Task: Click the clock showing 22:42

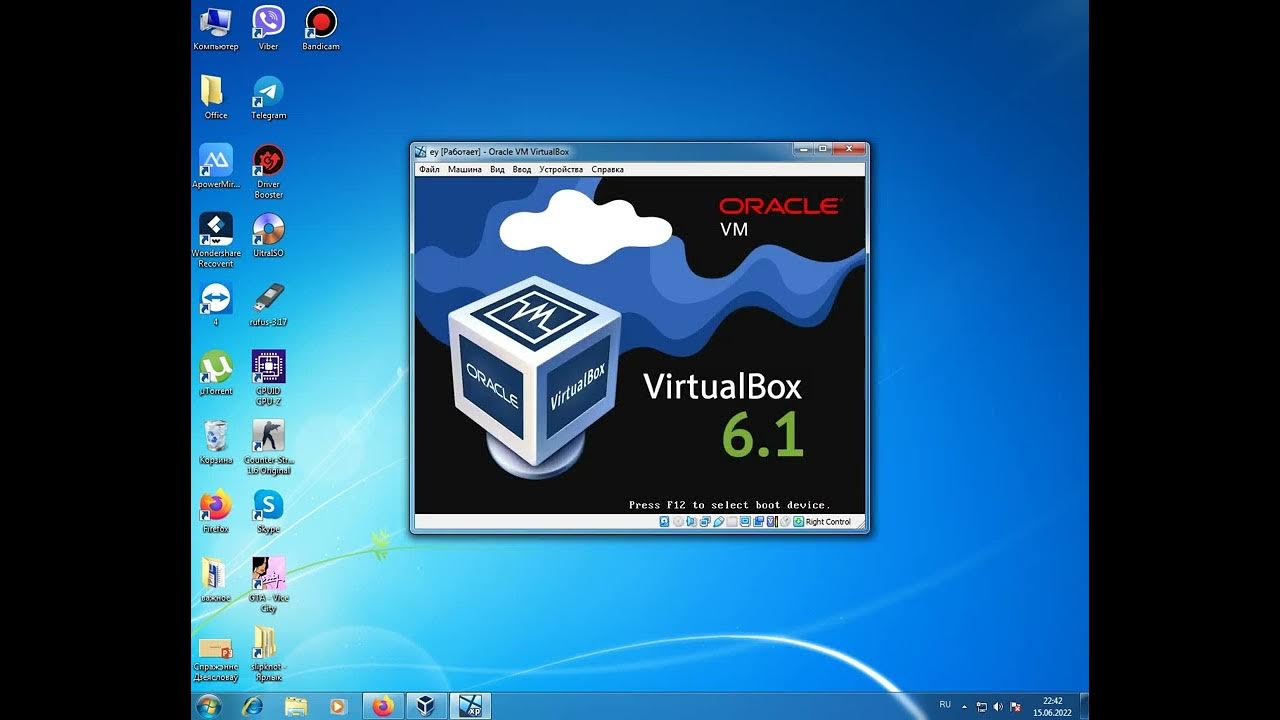Action: 1052,701
